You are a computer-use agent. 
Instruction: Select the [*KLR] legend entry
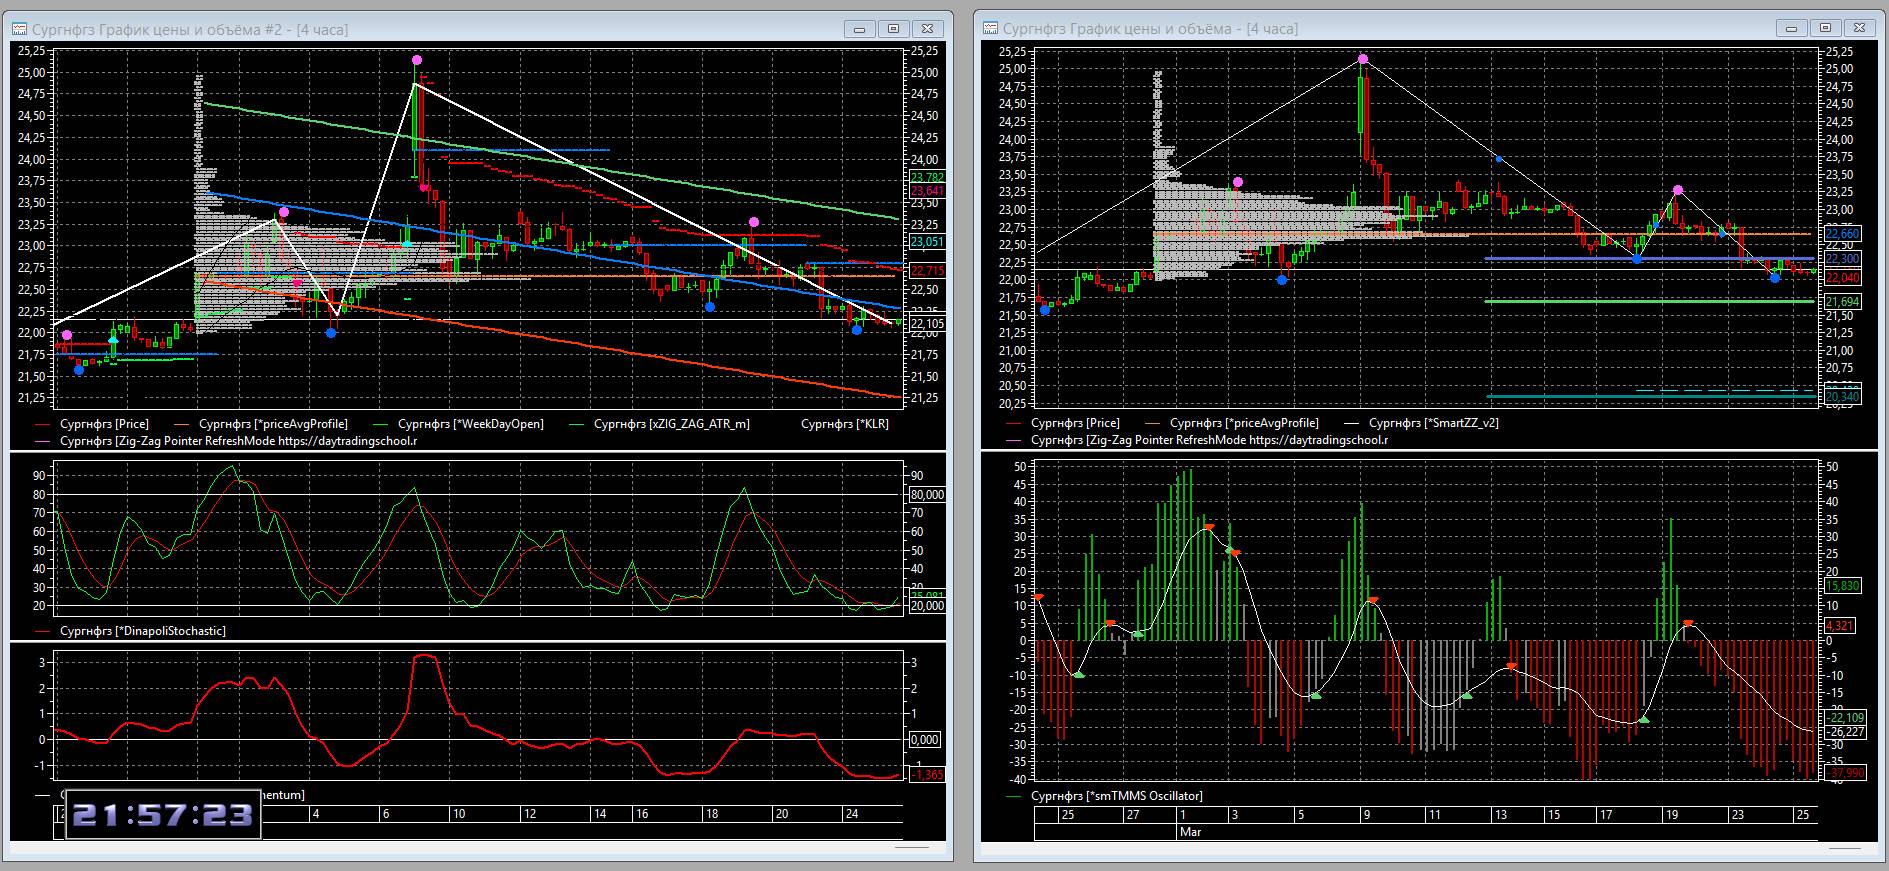click(x=844, y=424)
